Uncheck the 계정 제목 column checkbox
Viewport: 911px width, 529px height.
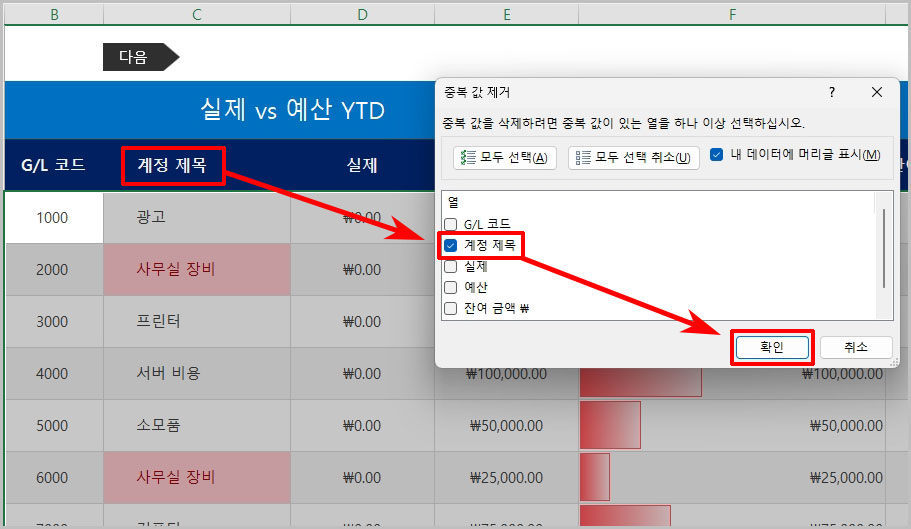click(x=450, y=245)
